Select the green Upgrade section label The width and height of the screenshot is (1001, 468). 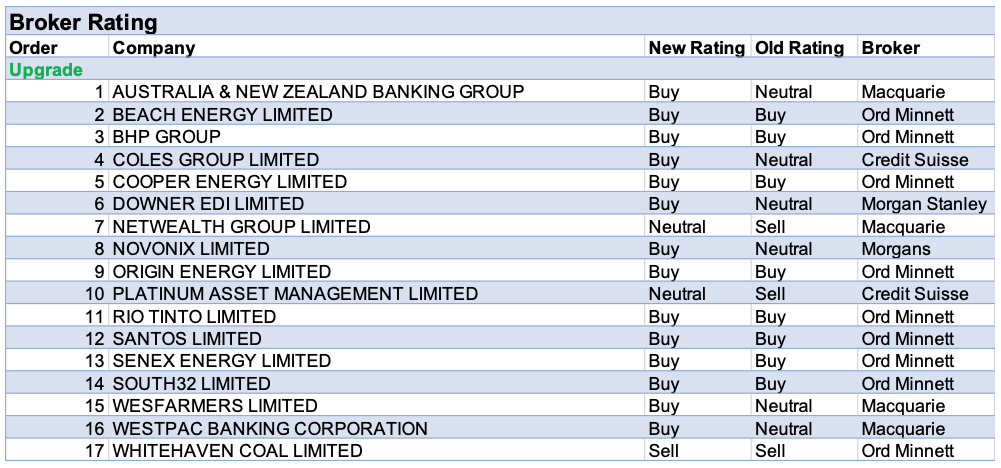(x=46, y=70)
